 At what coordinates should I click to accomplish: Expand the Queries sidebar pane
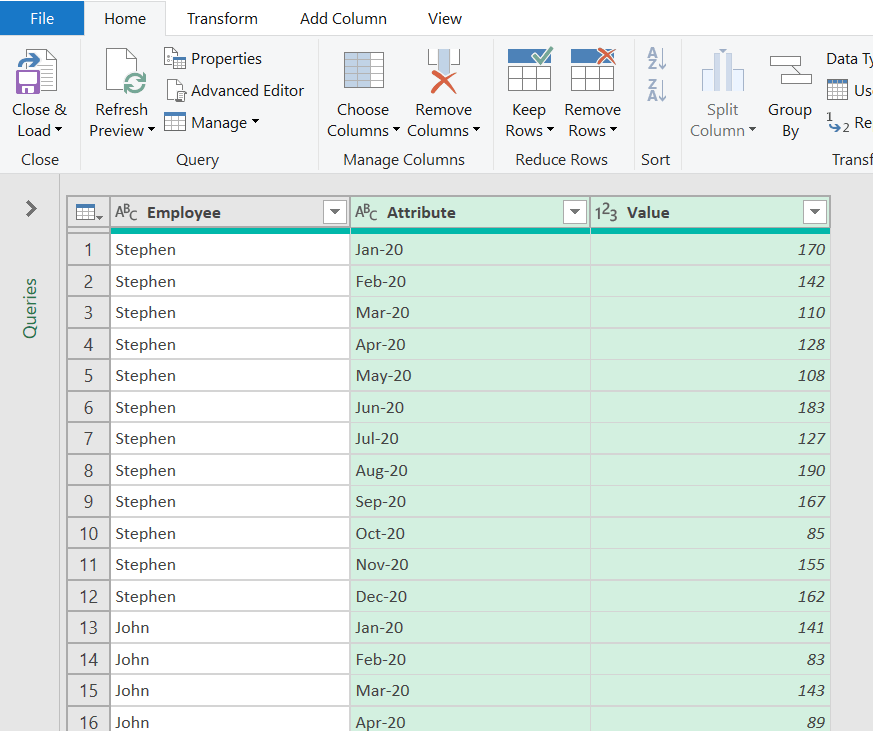[x=30, y=210]
